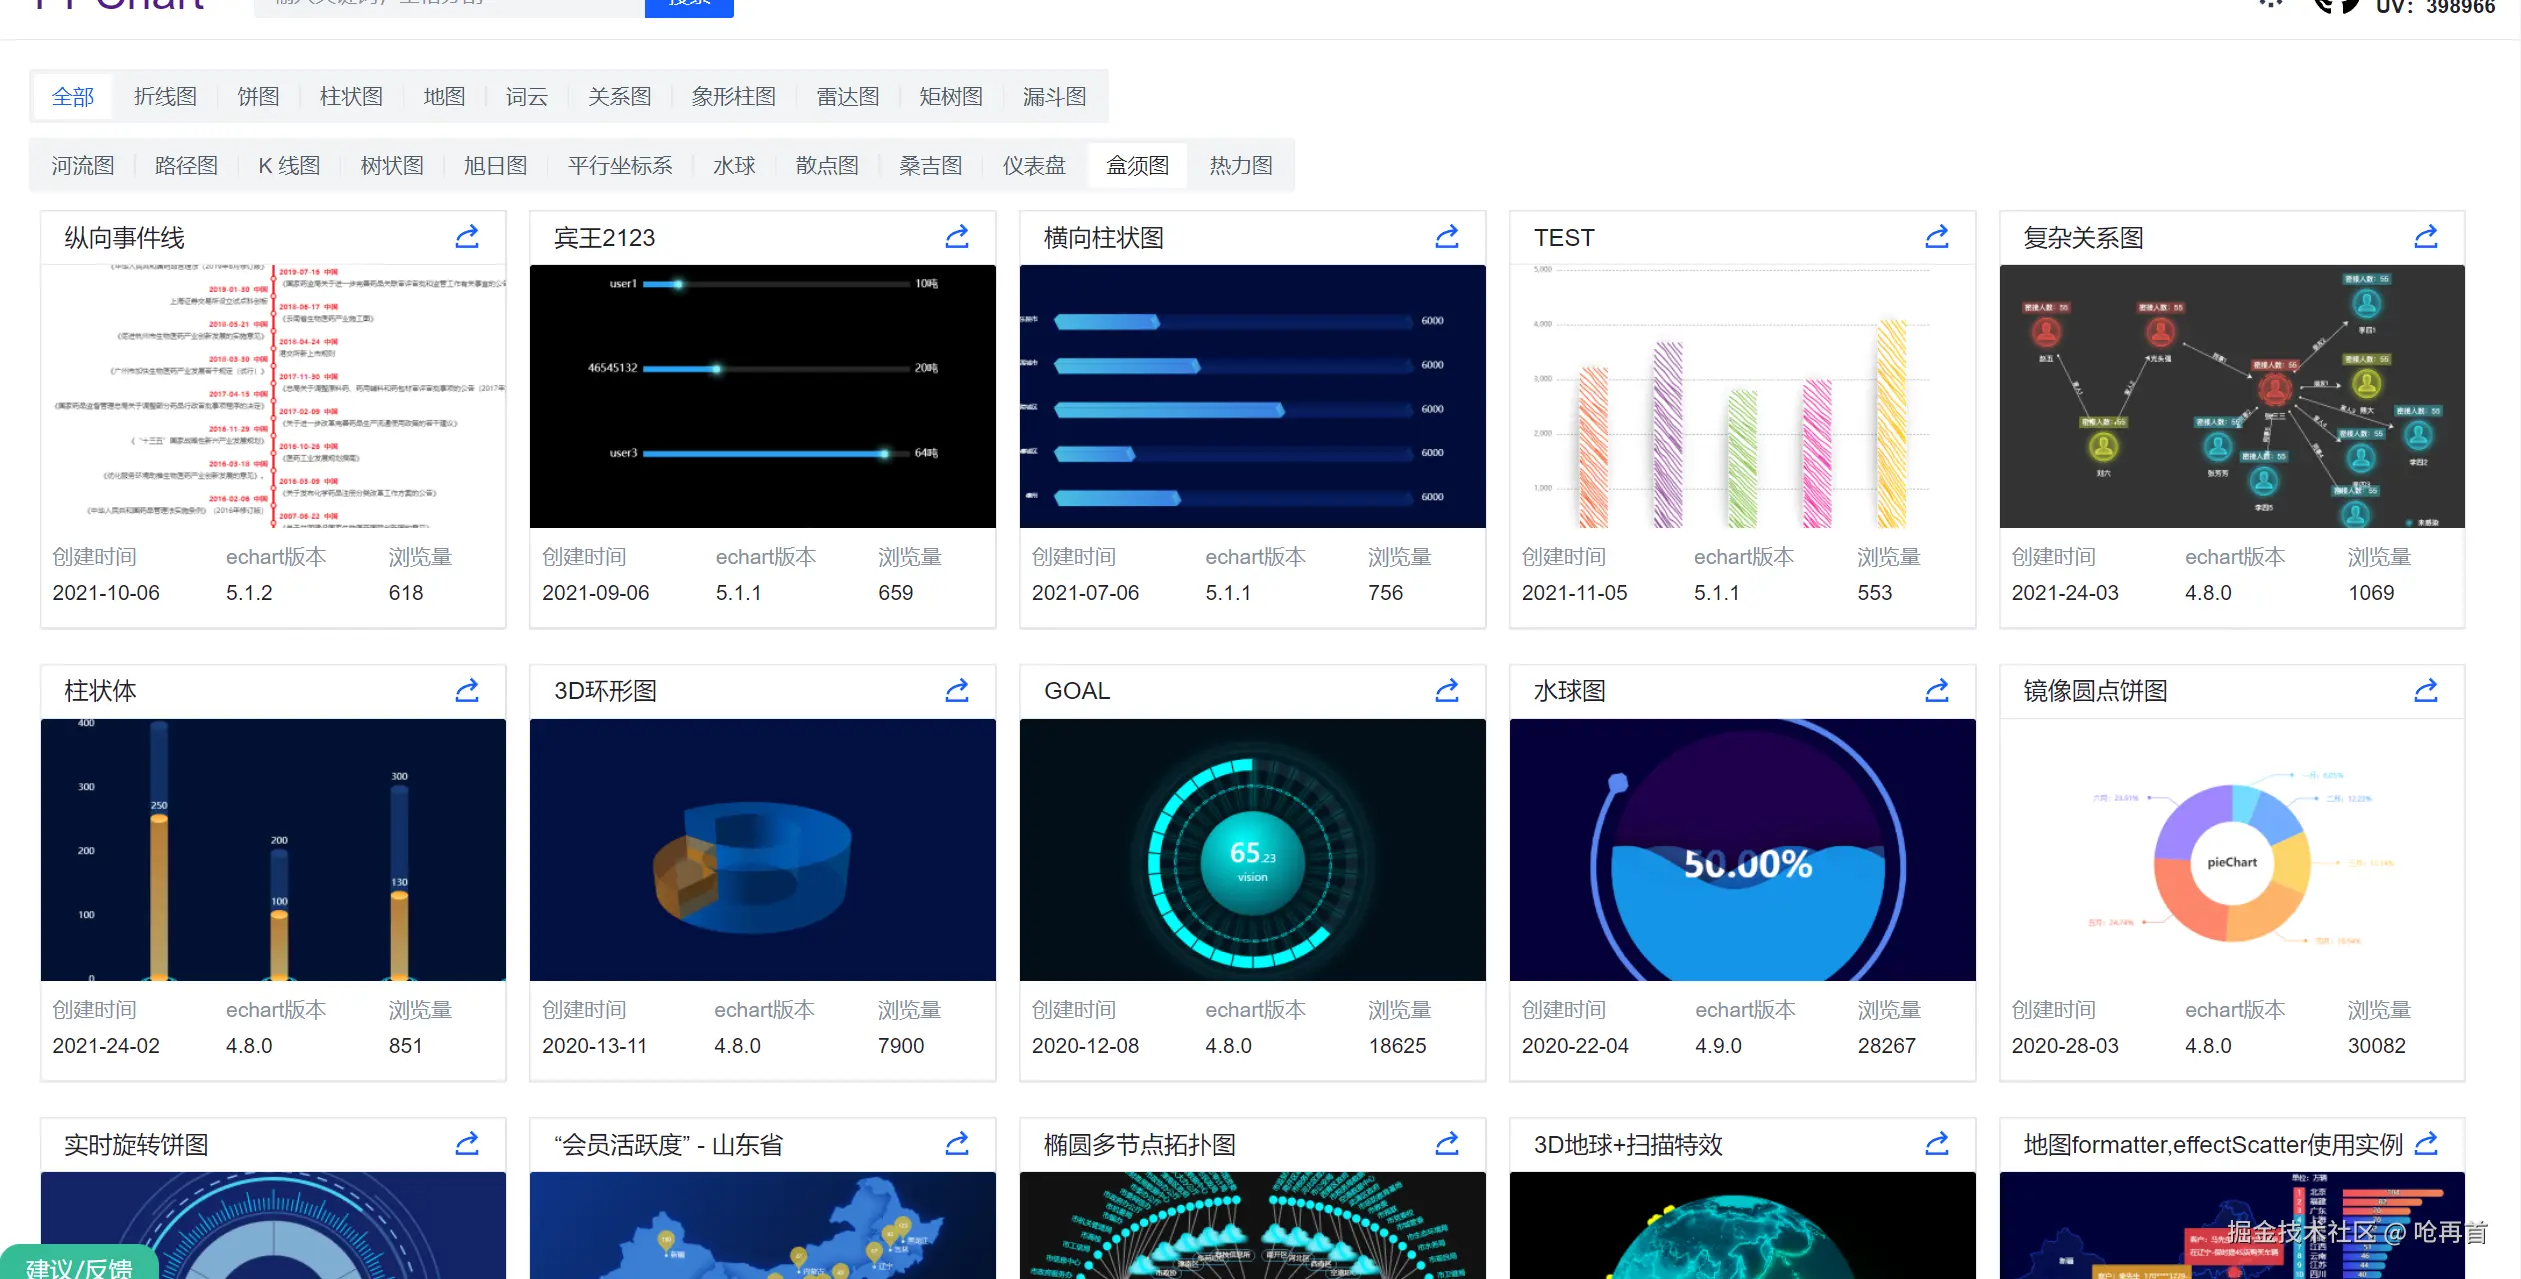
Task: Switch to the 关系图 category tab
Action: 619,97
